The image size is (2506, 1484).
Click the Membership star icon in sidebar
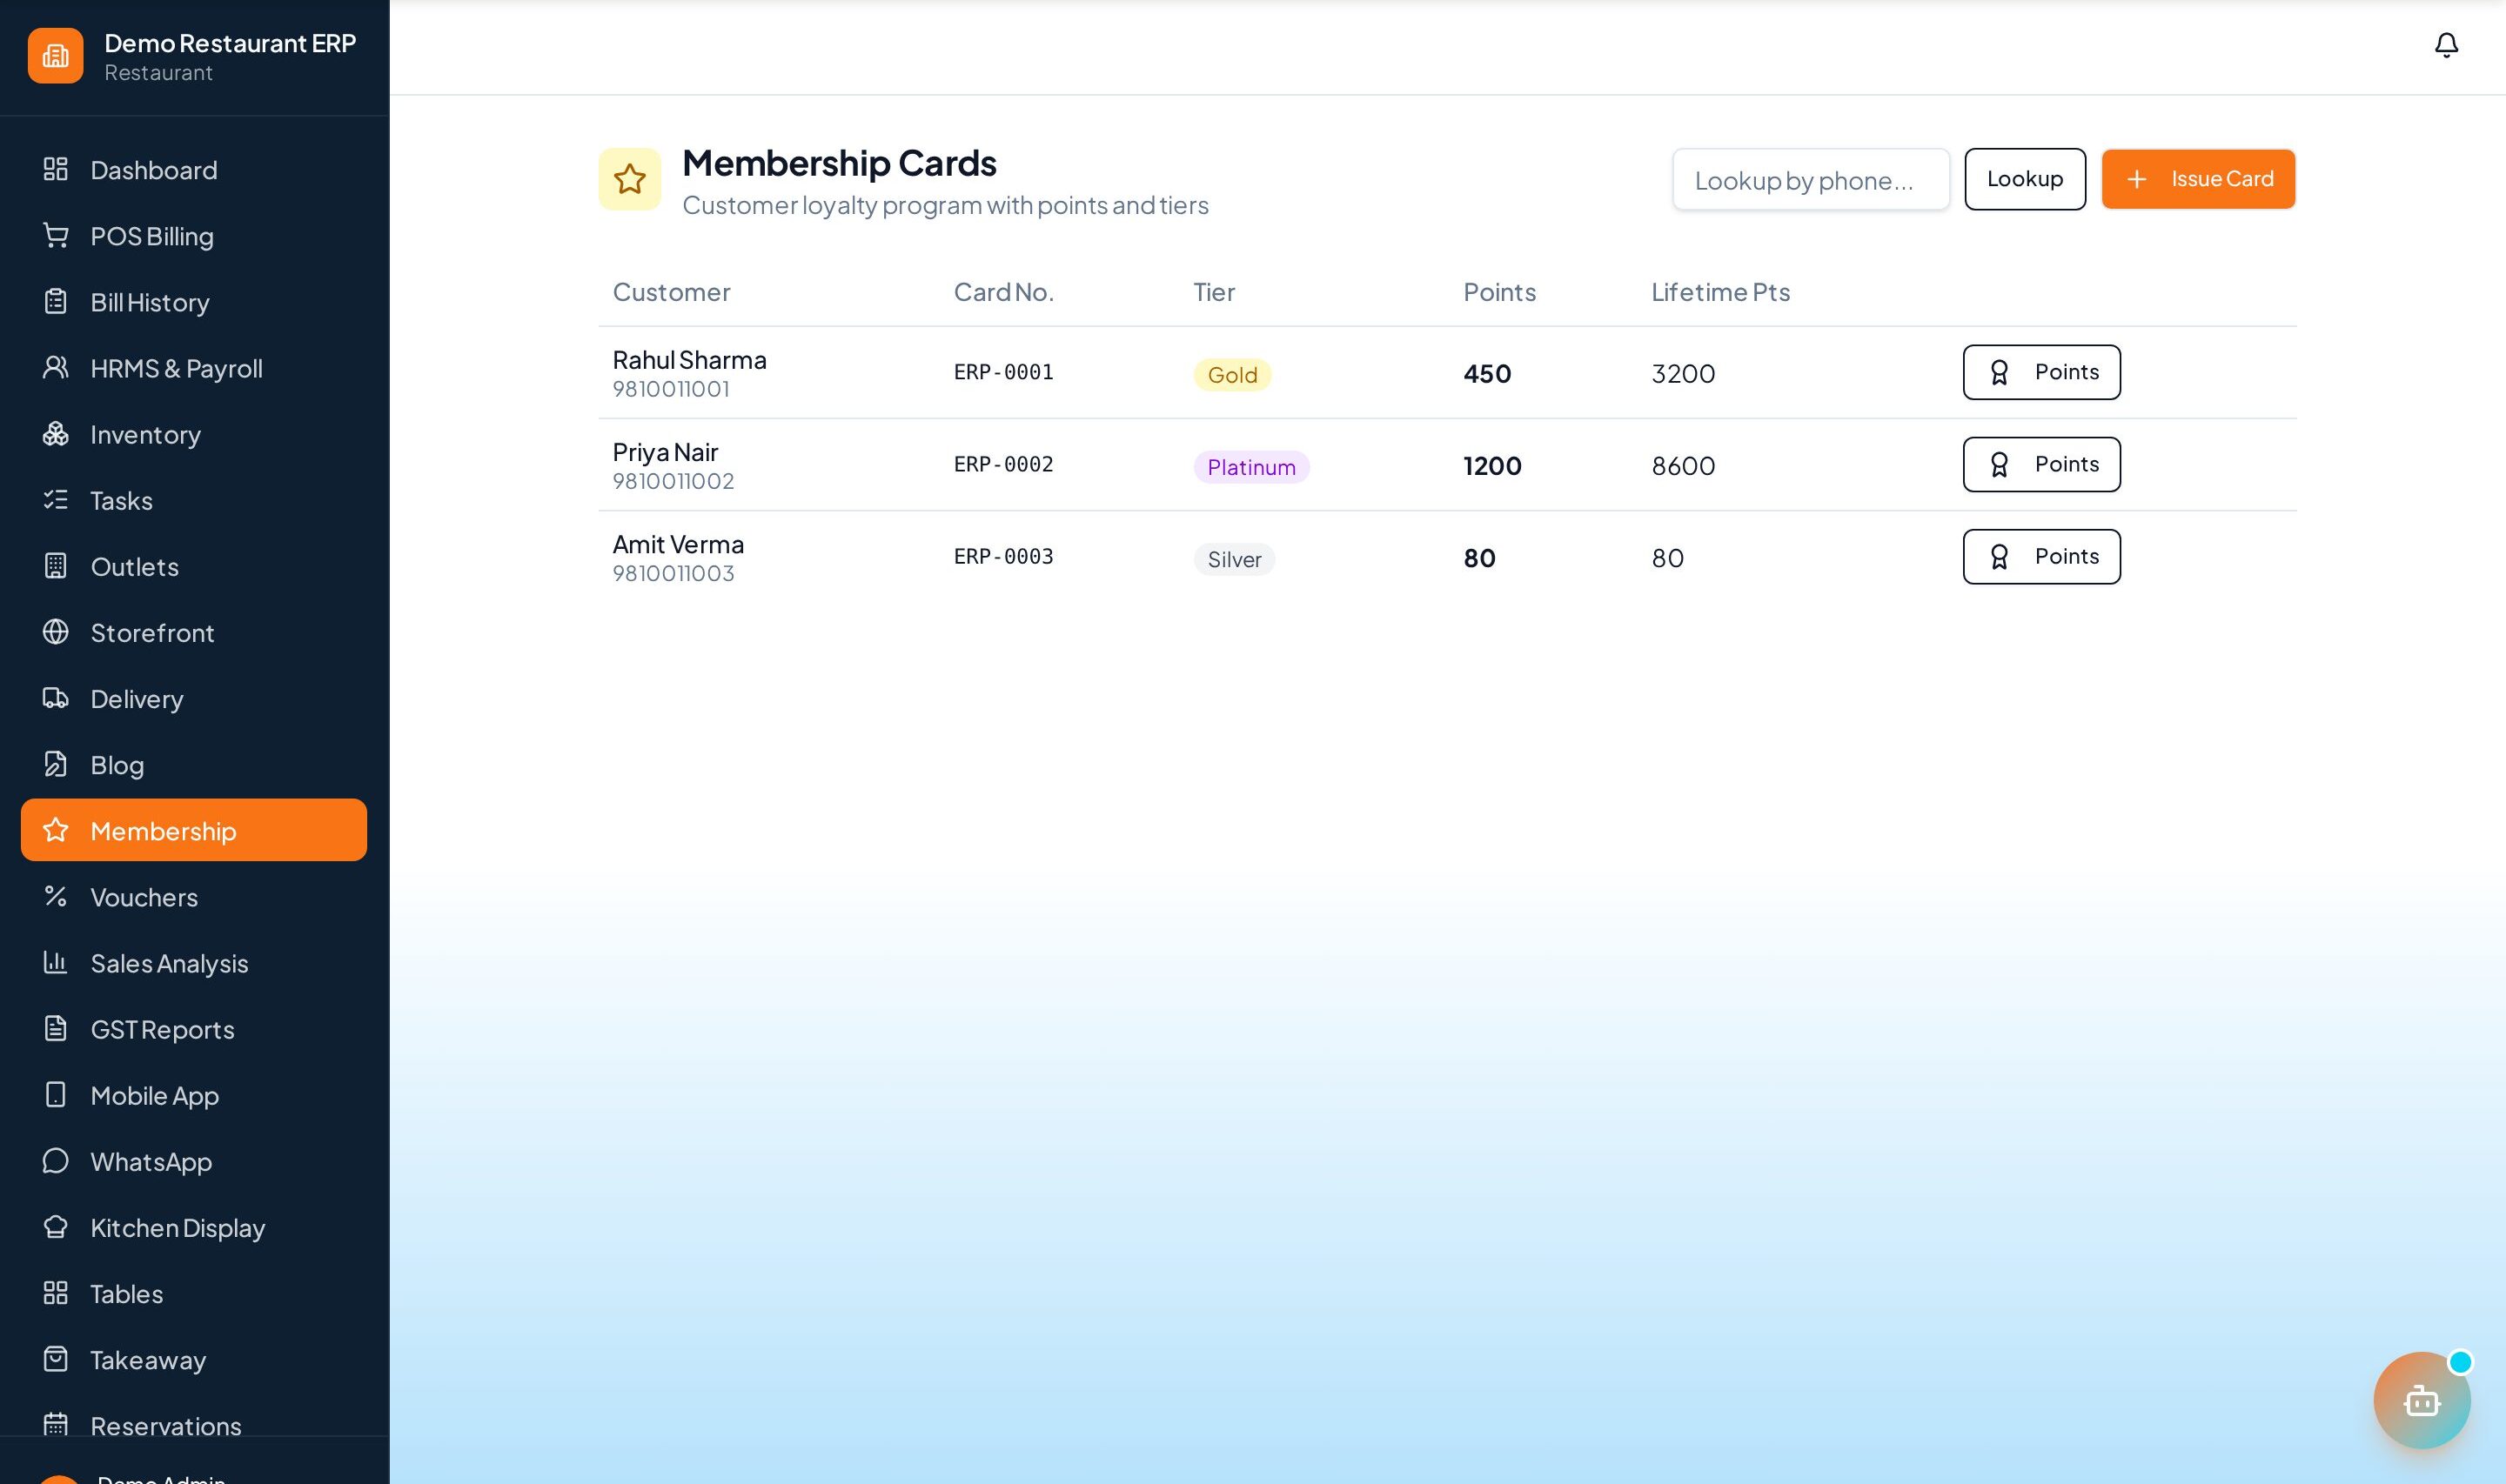pos(56,830)
